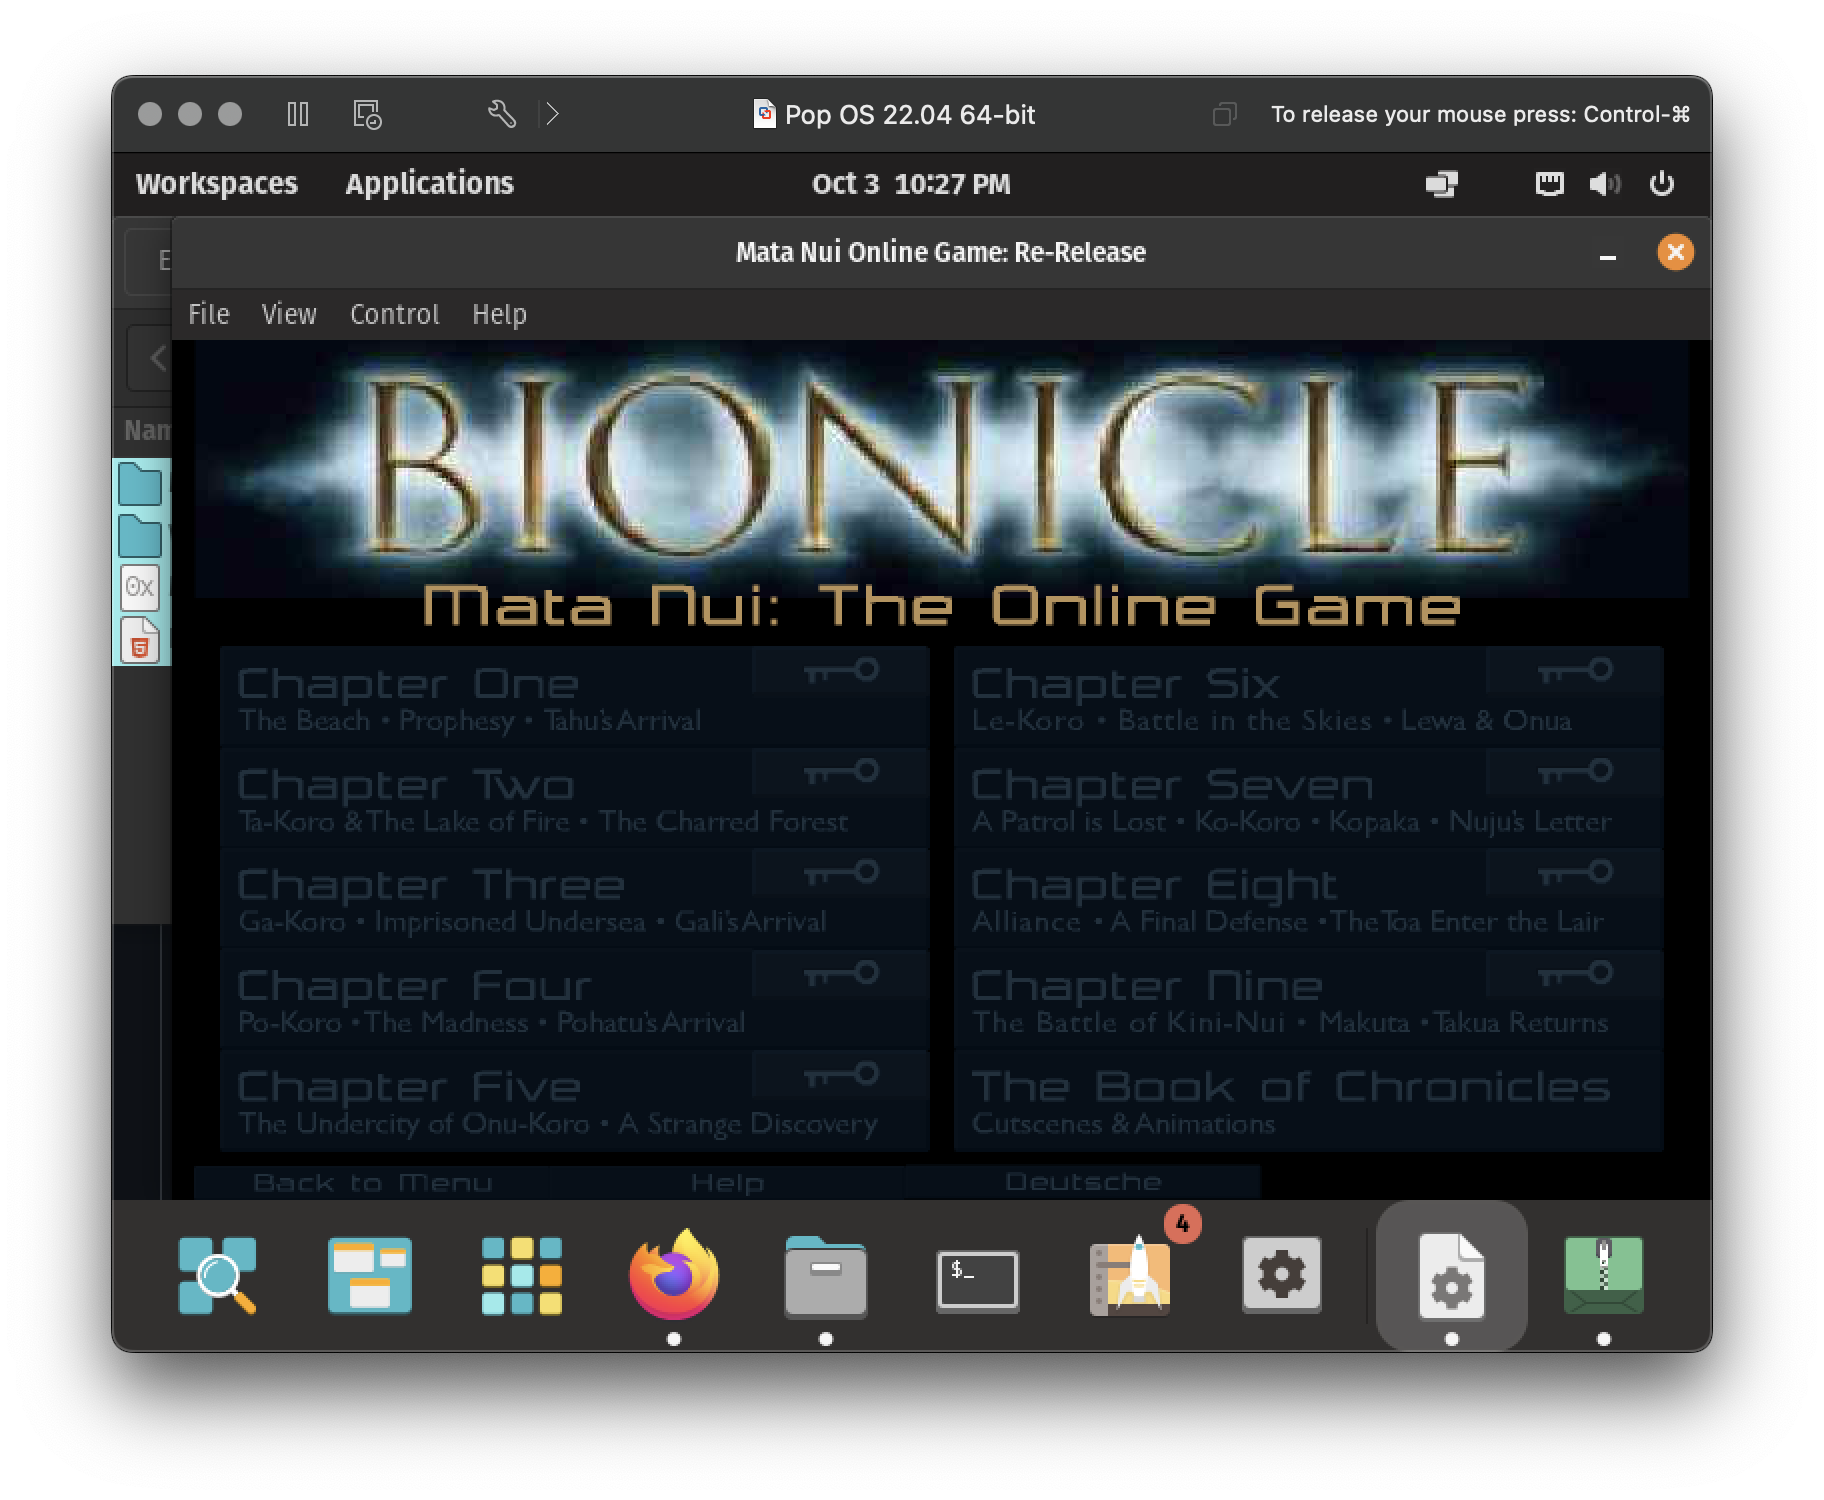Open the Control menu
1824x1500 pixels.
[394, 313]
